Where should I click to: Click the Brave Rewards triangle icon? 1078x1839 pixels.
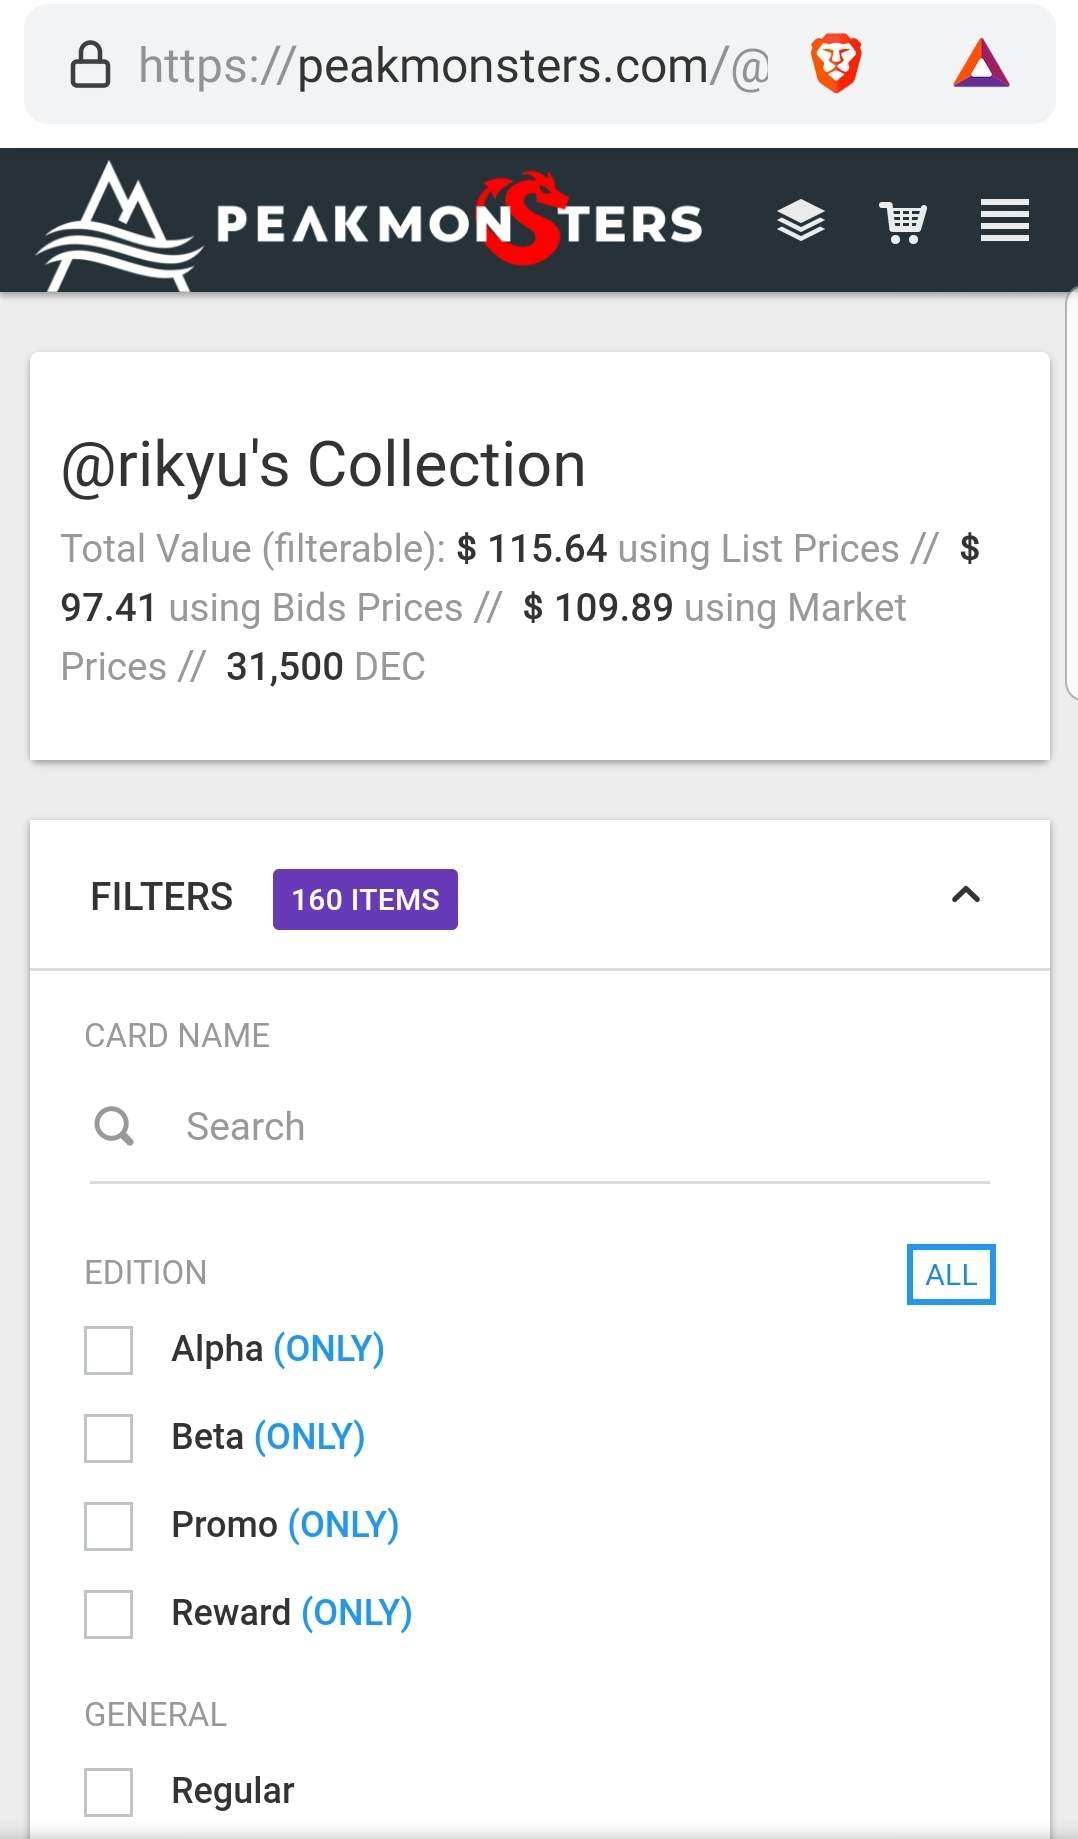pos(981,63)
